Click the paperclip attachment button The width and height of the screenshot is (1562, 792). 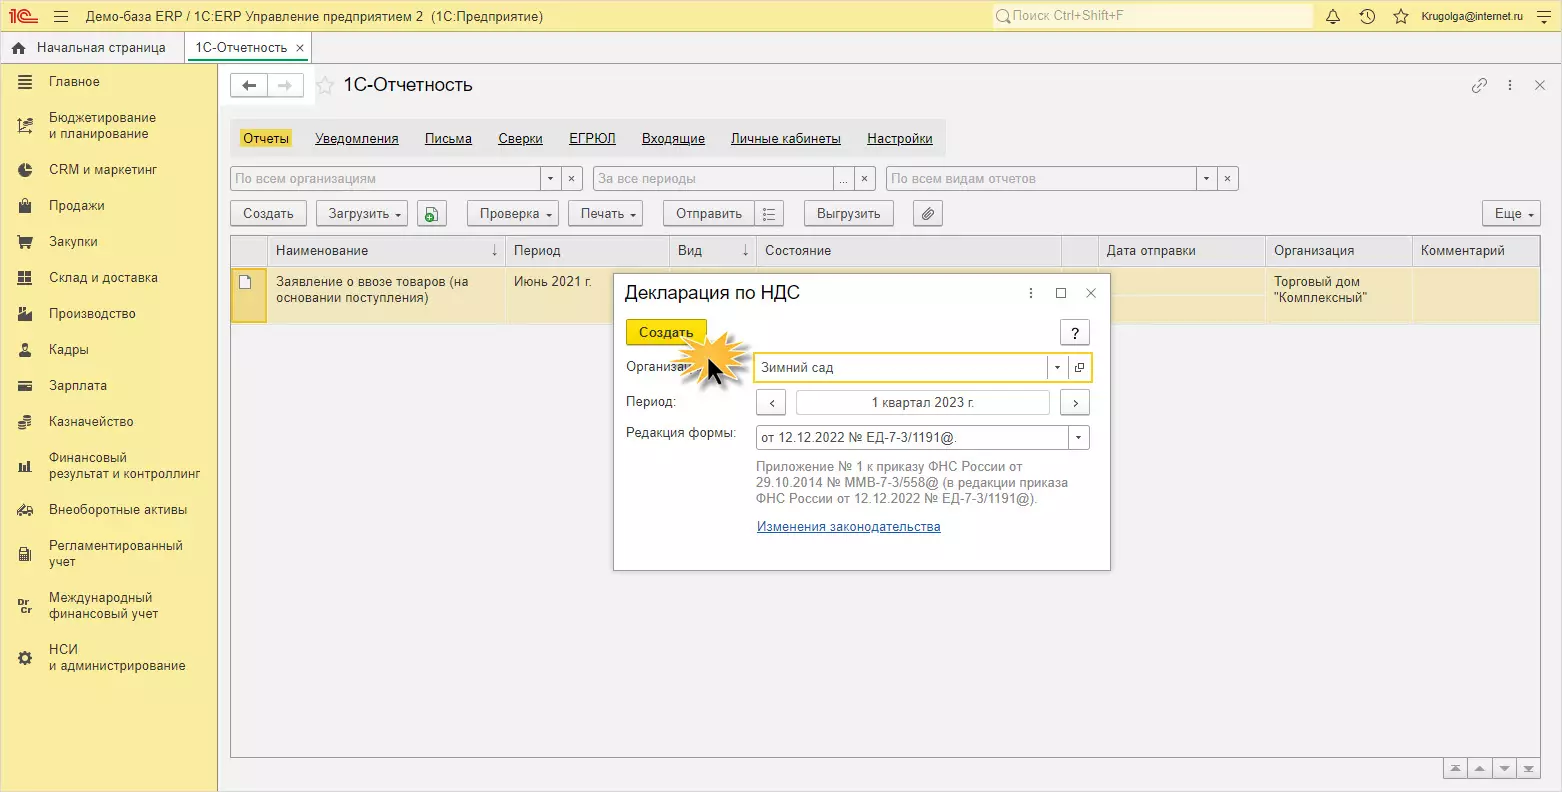(x=928, y=214)
